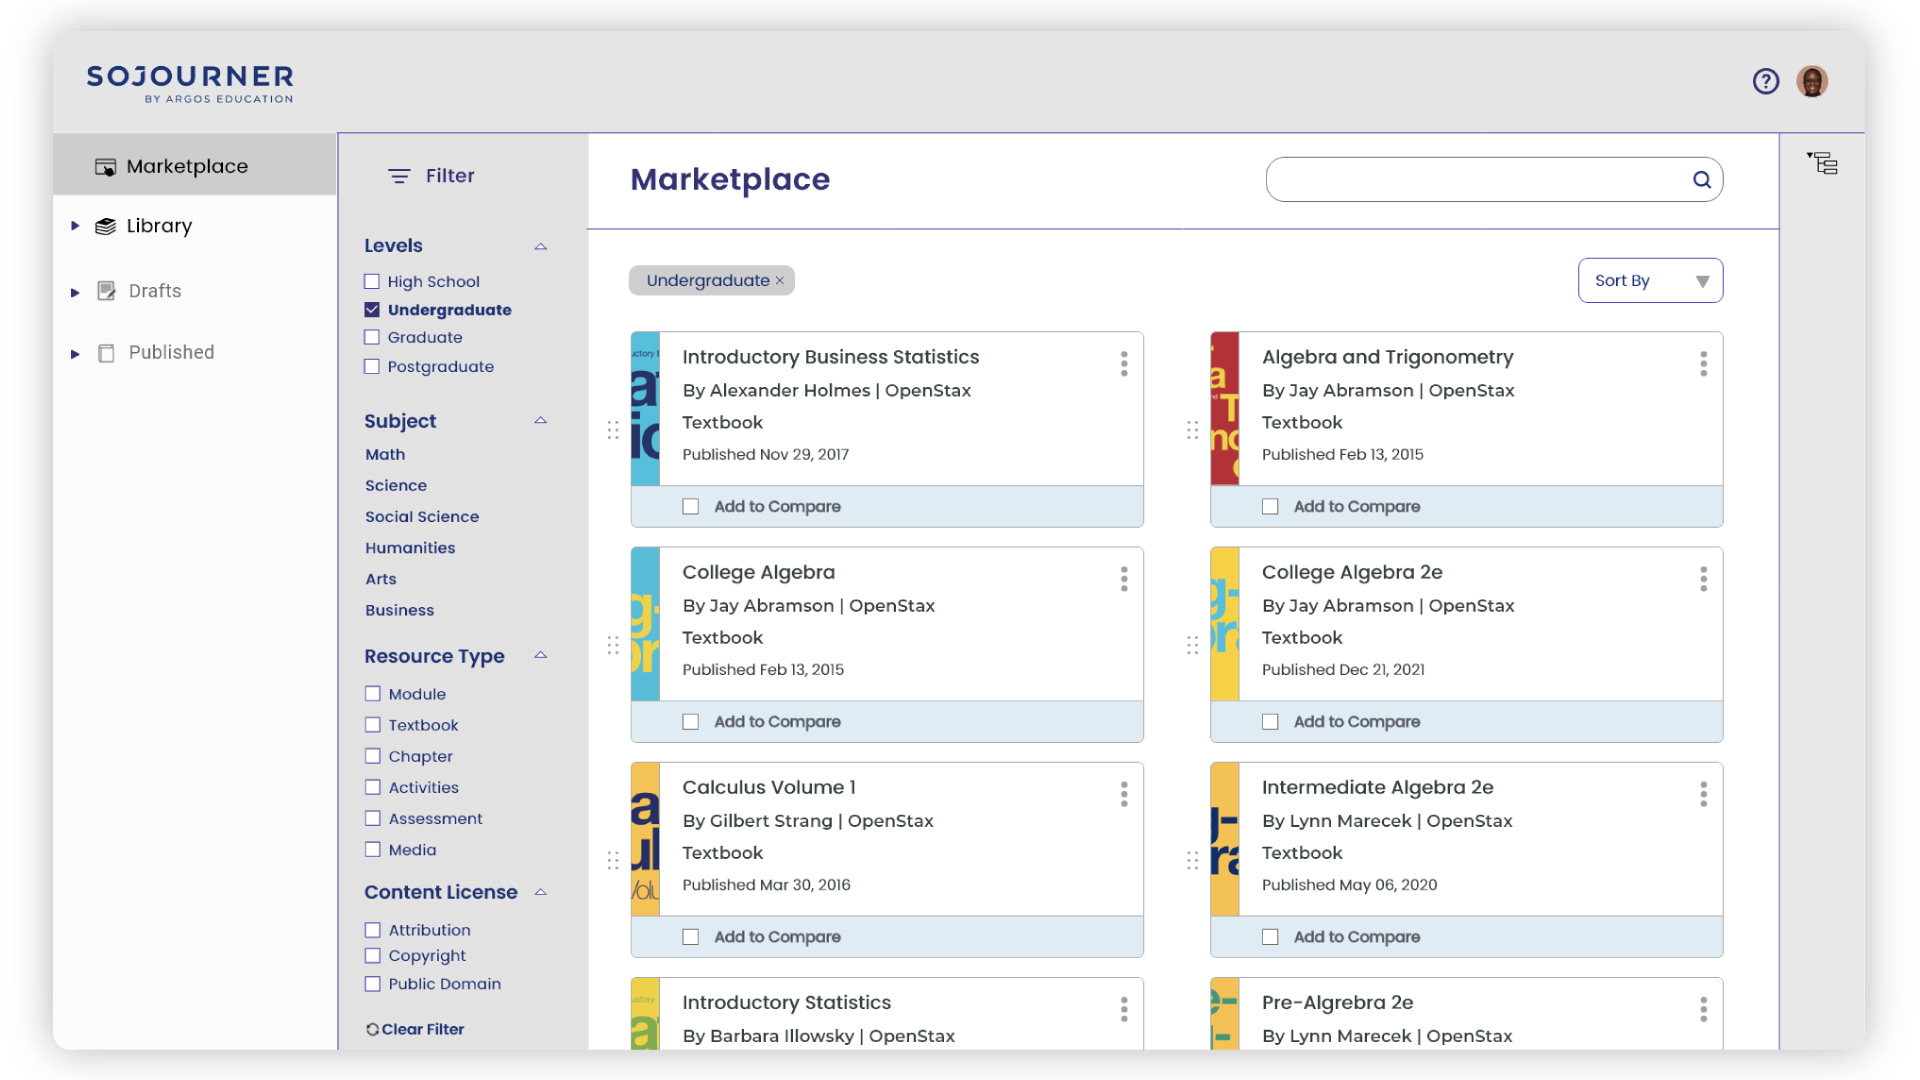Check the Attribution license
The image size is (1920, 1080).
tap(373, 929)
